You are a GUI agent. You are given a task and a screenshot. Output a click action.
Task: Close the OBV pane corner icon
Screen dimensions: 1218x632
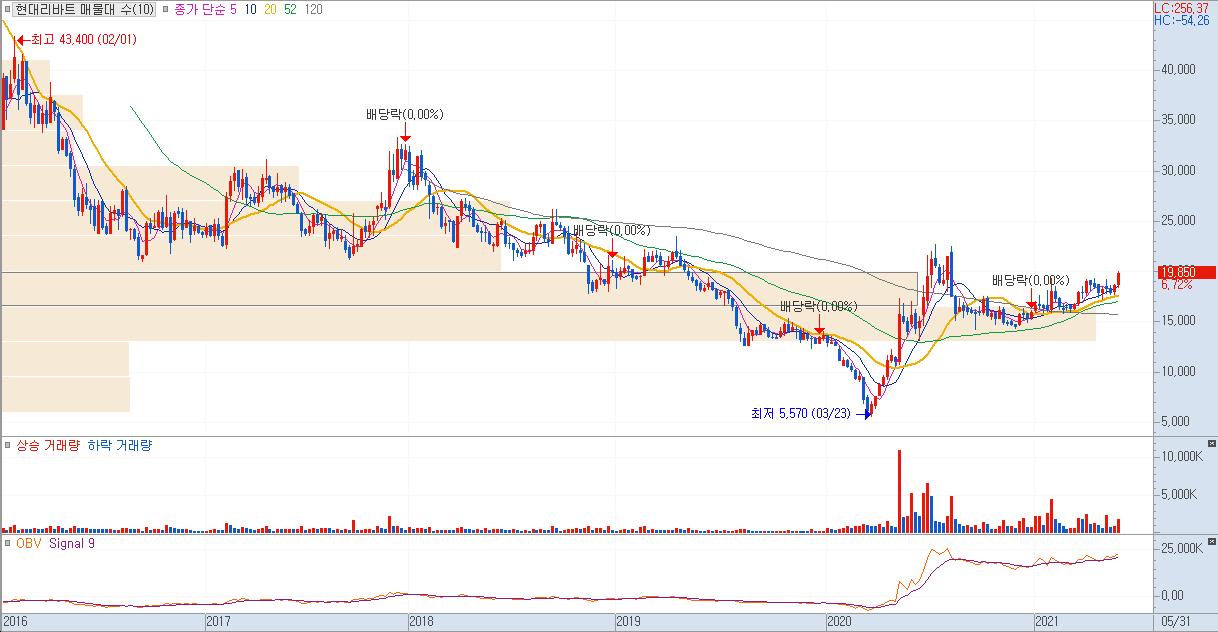pos(1213,542)
